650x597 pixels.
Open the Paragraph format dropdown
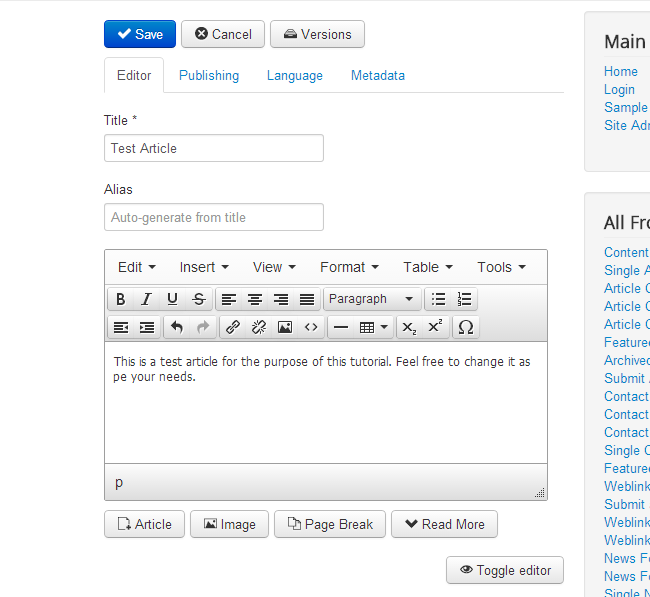click(x=372, y=299)
